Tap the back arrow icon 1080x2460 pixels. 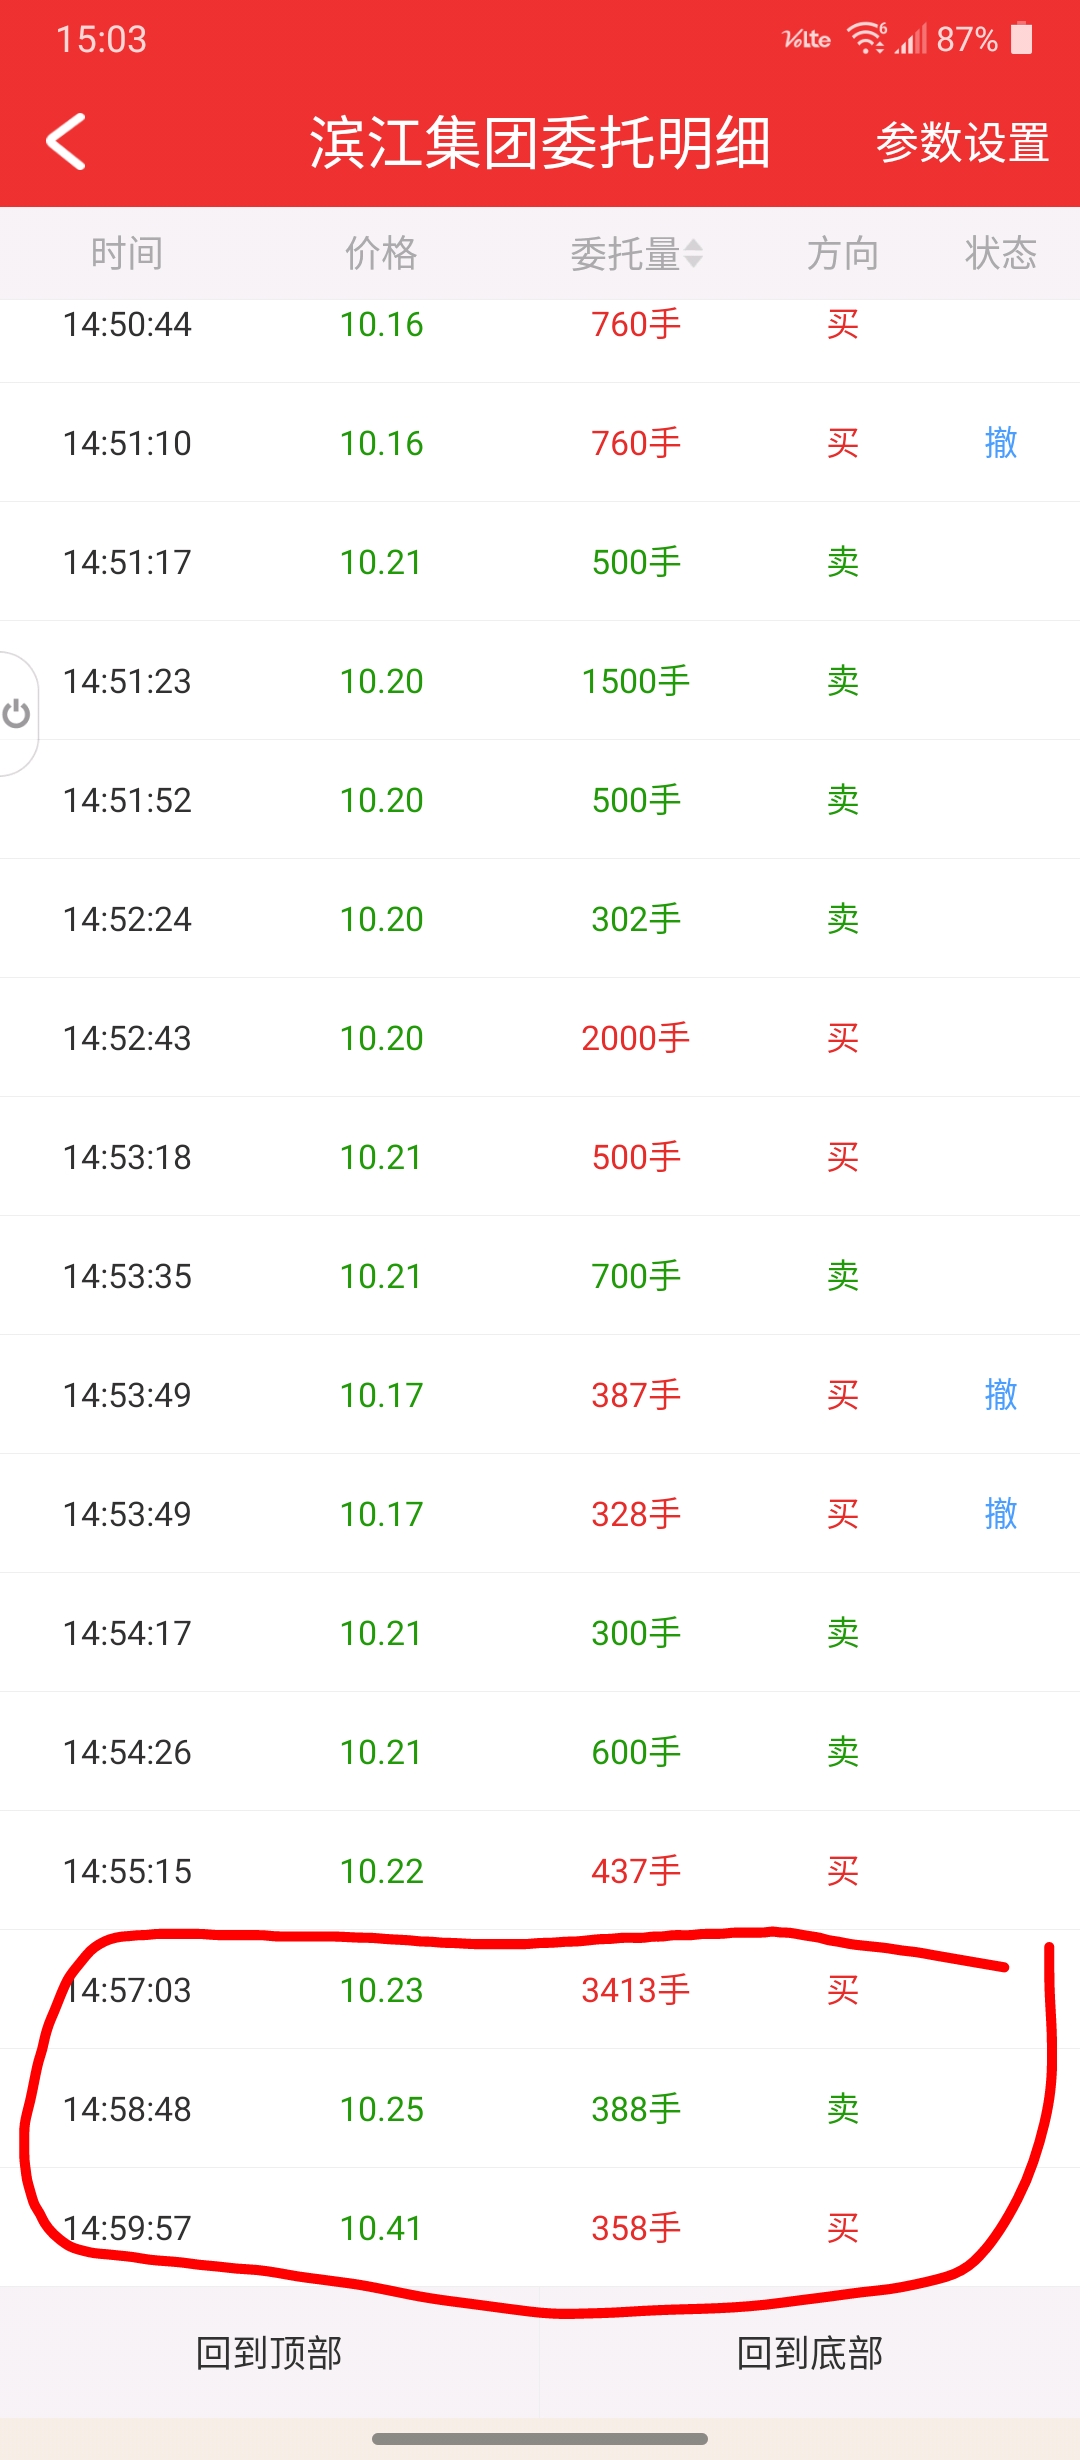point(66,141)
